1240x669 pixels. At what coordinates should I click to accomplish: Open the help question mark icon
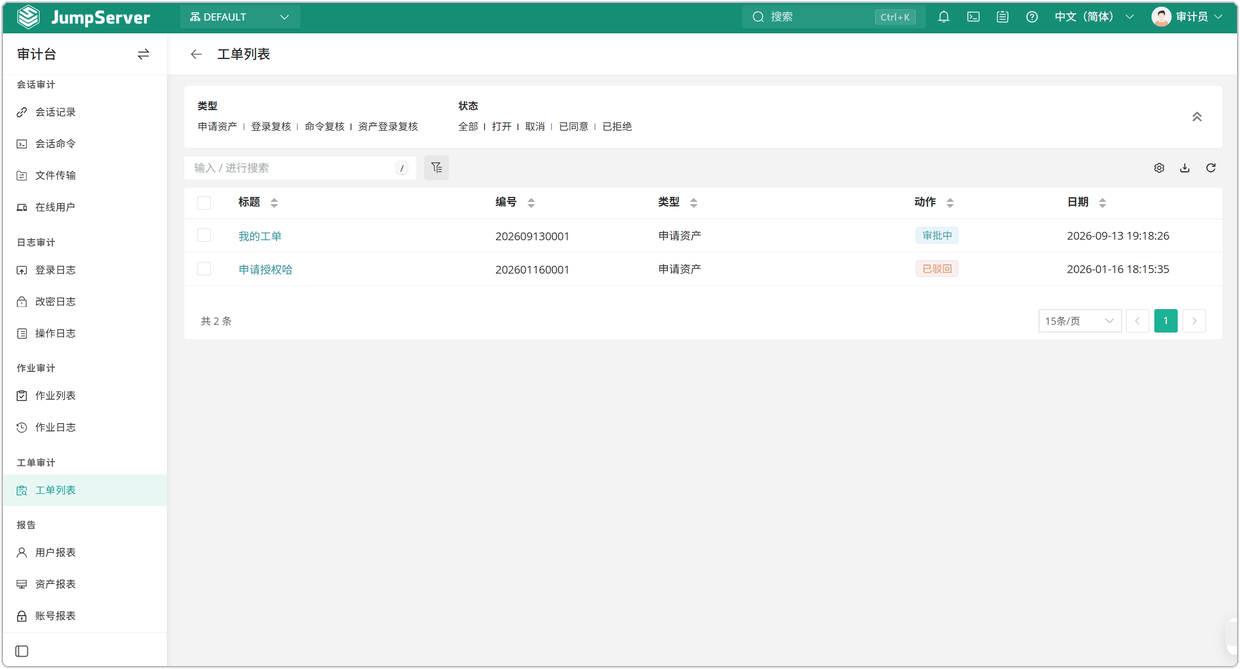click(x=1032, y=17)
